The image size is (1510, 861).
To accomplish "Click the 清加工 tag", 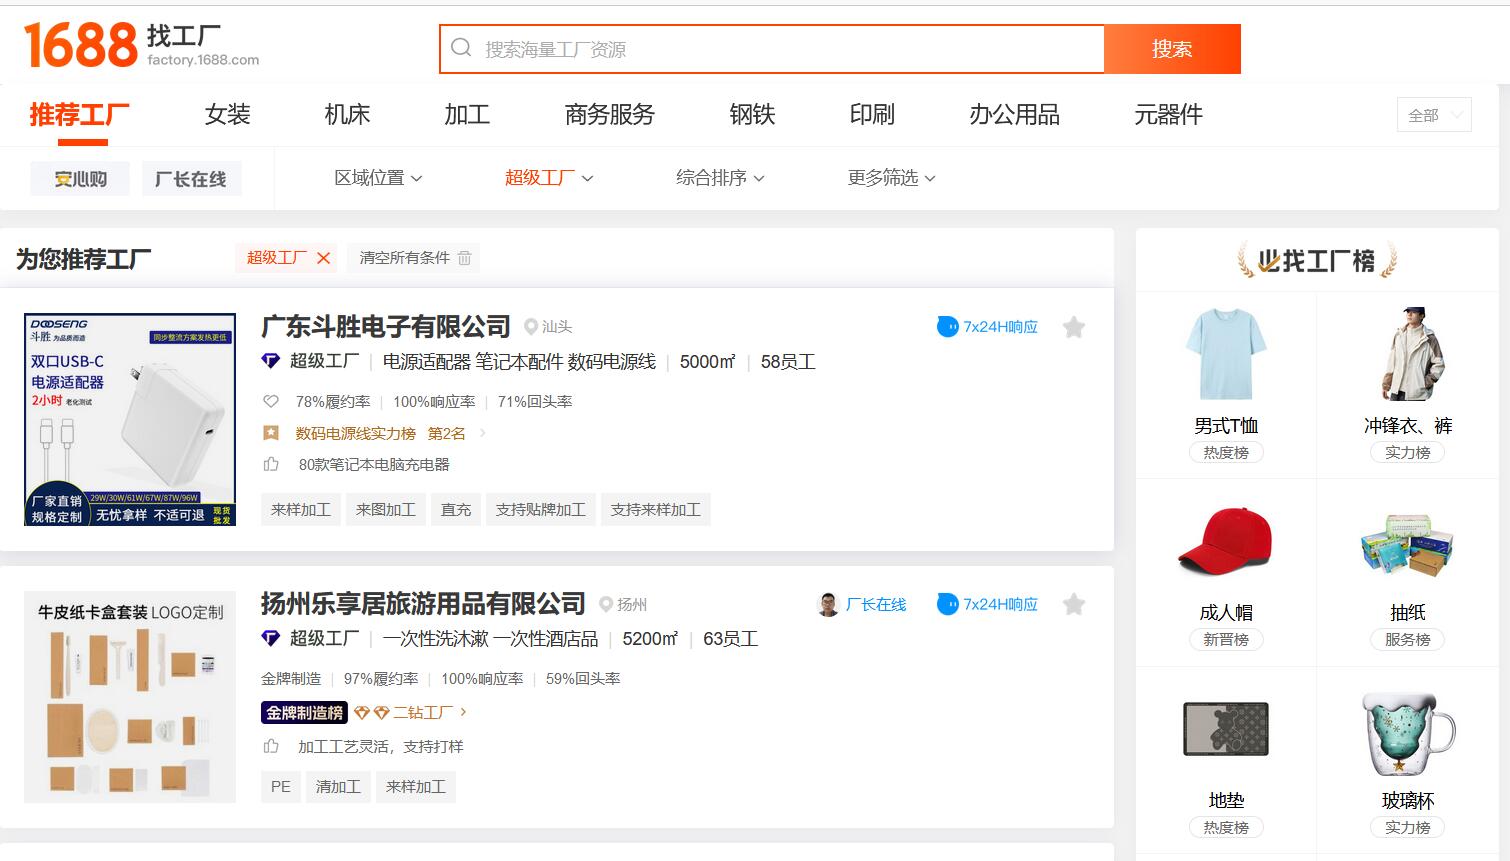I will coord(338,787).
